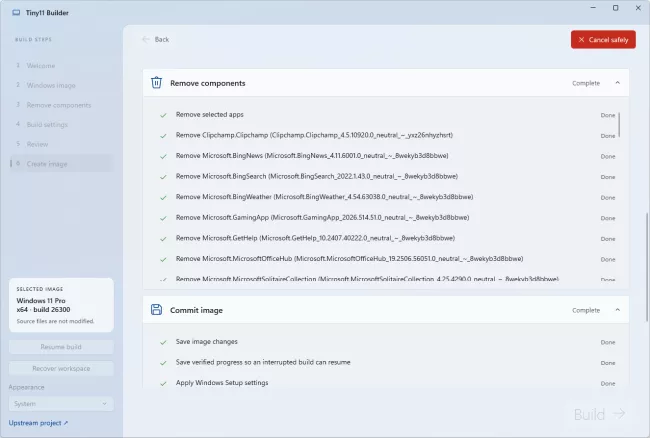
Task: Click Done status for Clipchamp row
Action: point(608,136)
